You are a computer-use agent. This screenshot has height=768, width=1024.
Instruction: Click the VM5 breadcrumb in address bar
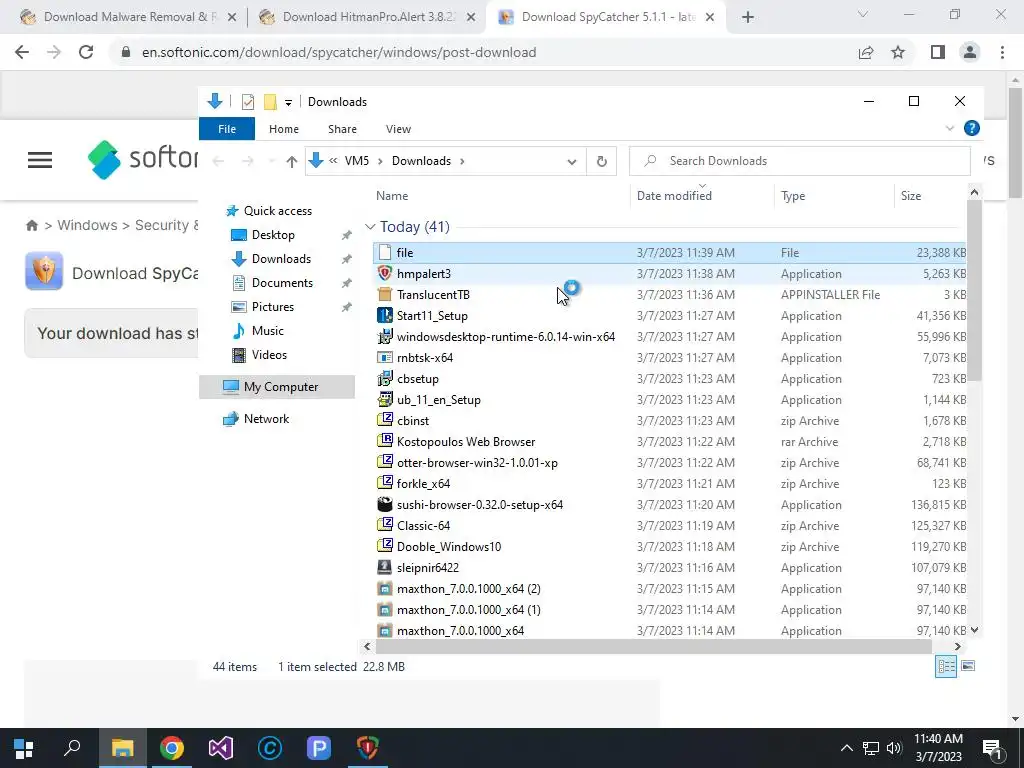click(357, 161)
